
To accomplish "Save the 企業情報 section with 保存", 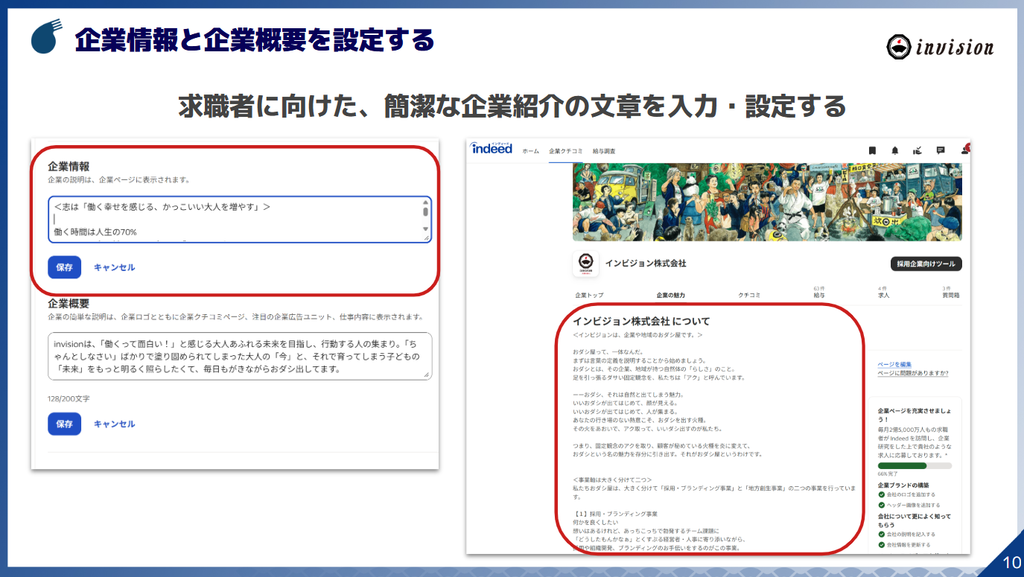I will [x=64, y=267].
